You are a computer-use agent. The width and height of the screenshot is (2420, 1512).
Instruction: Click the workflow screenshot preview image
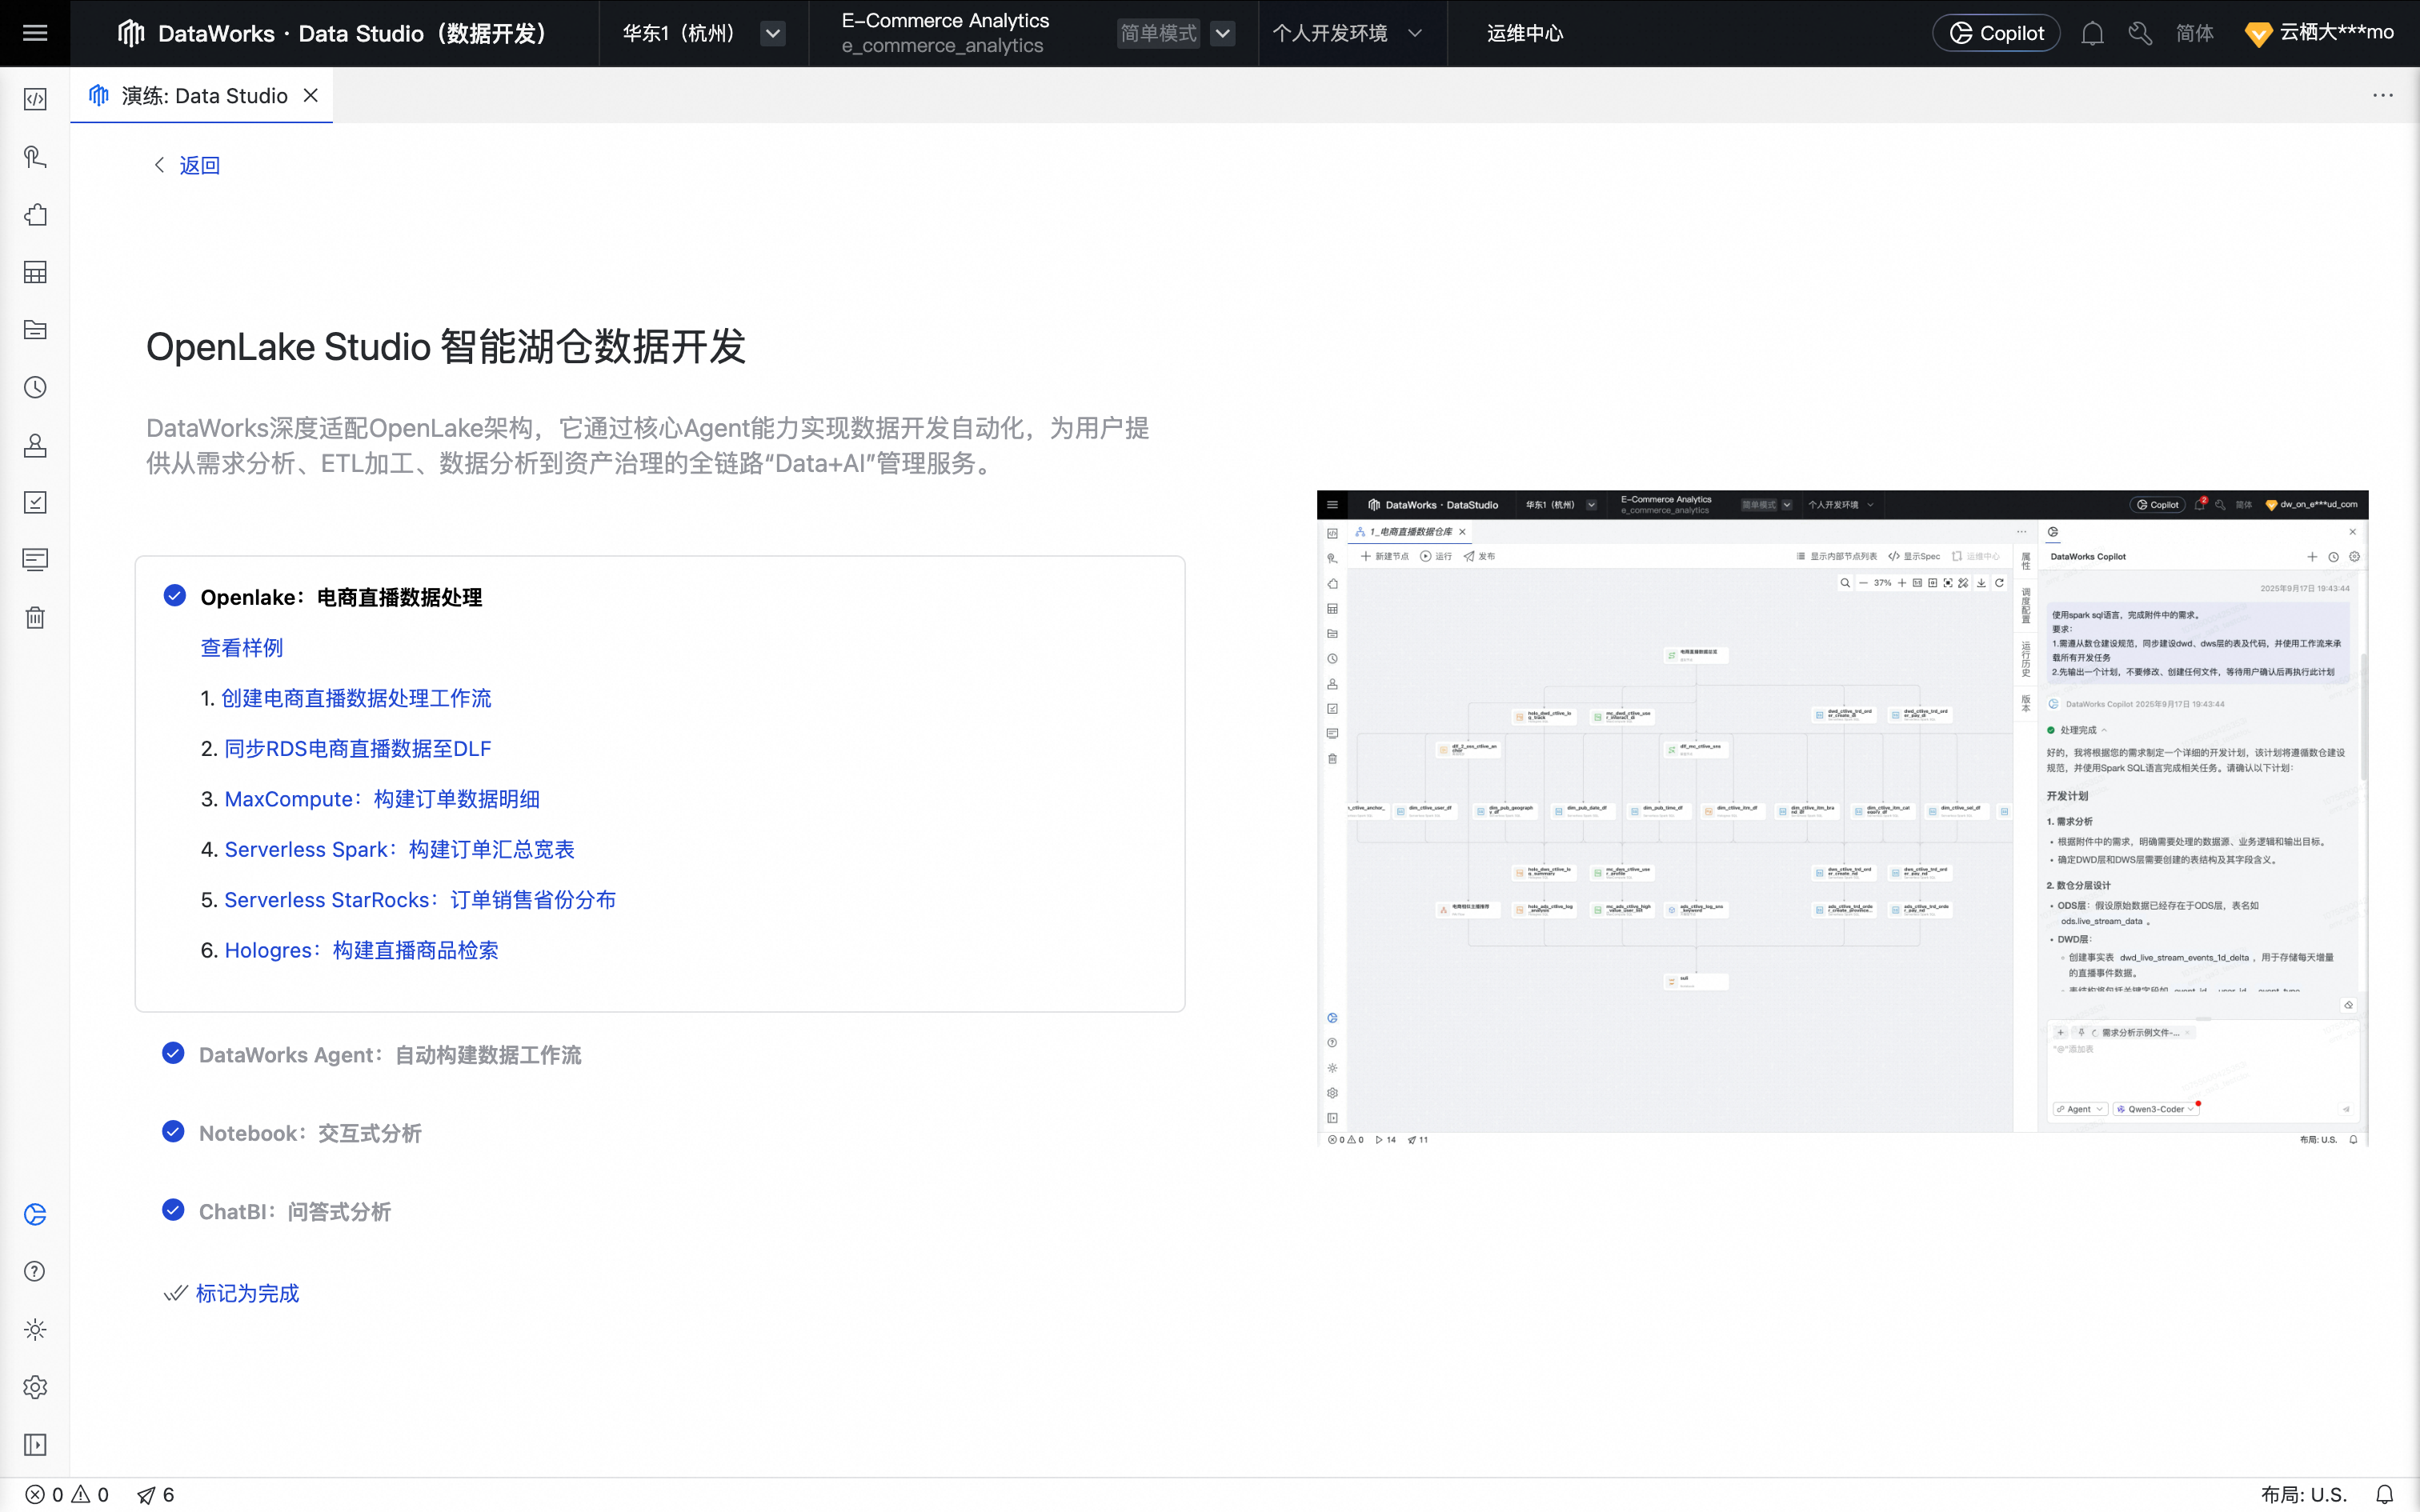[x=1842, y=818]
